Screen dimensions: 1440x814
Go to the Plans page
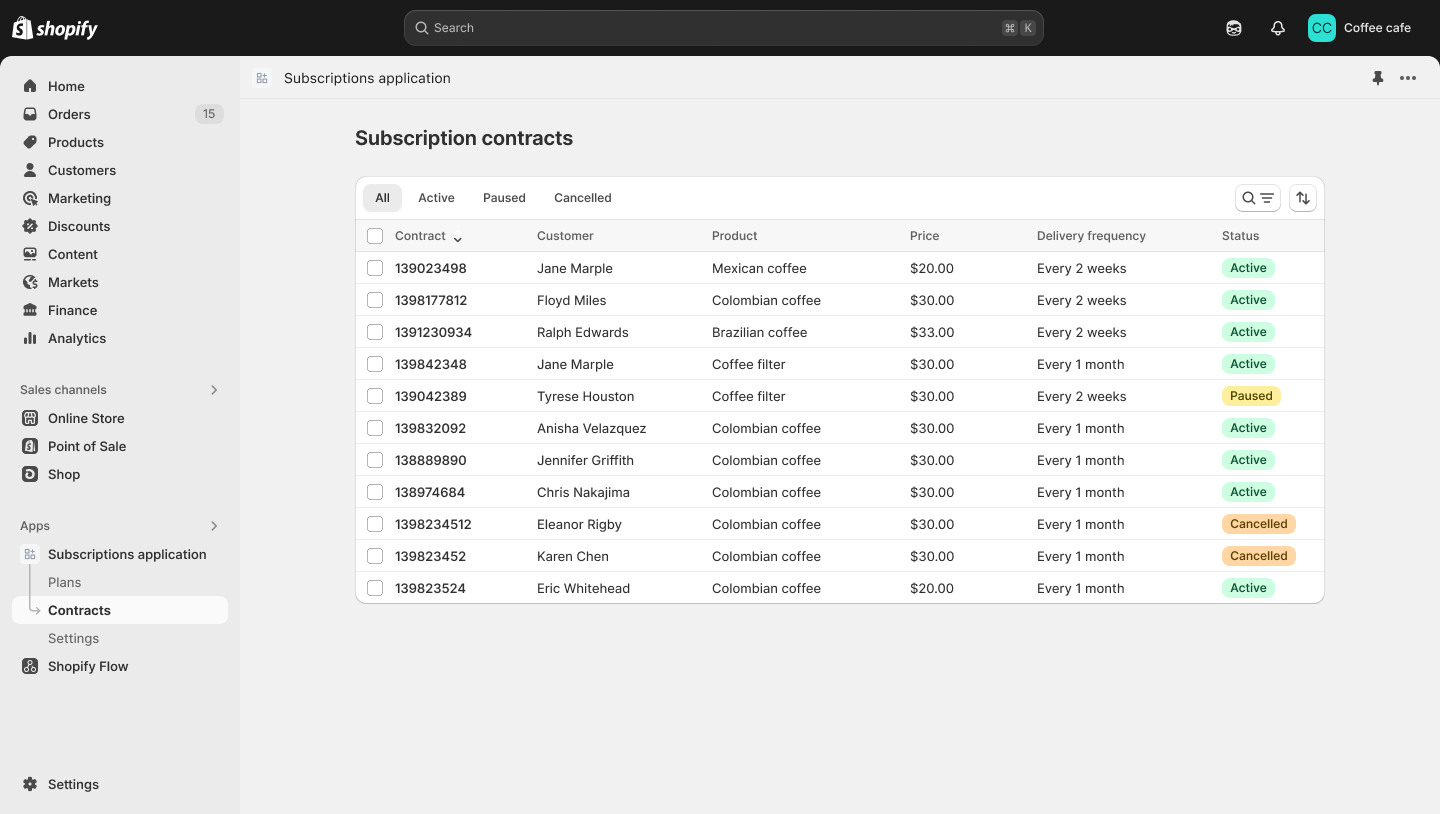[64, 582]
